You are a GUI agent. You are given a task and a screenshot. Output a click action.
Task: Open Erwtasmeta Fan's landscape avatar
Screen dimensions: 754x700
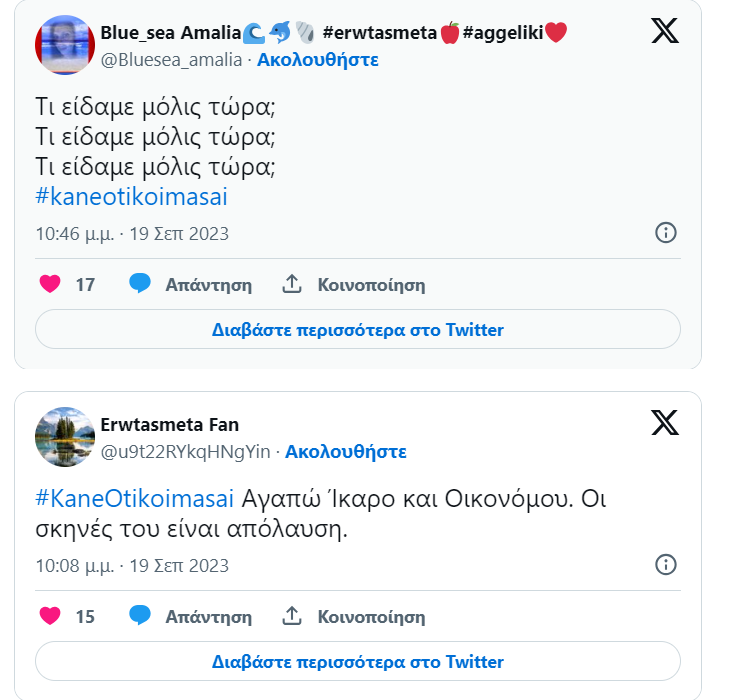click(65, 437)
